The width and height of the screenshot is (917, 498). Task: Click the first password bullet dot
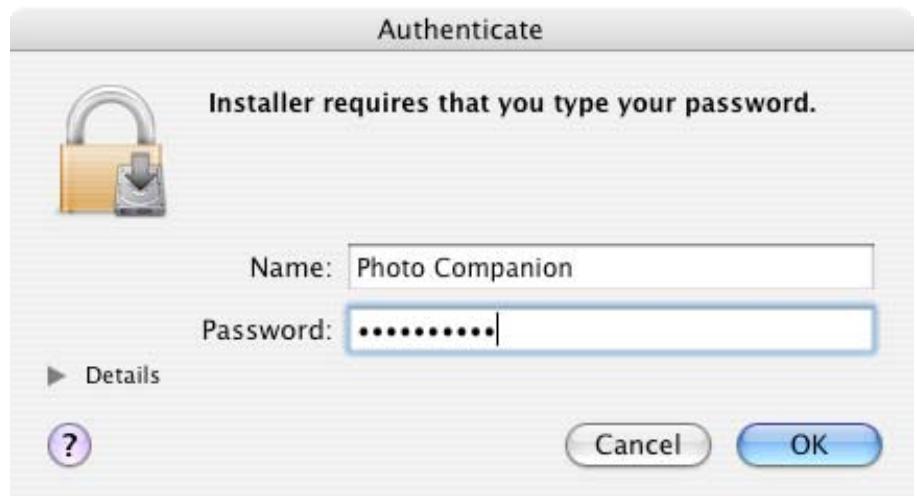tap(364, 332)
